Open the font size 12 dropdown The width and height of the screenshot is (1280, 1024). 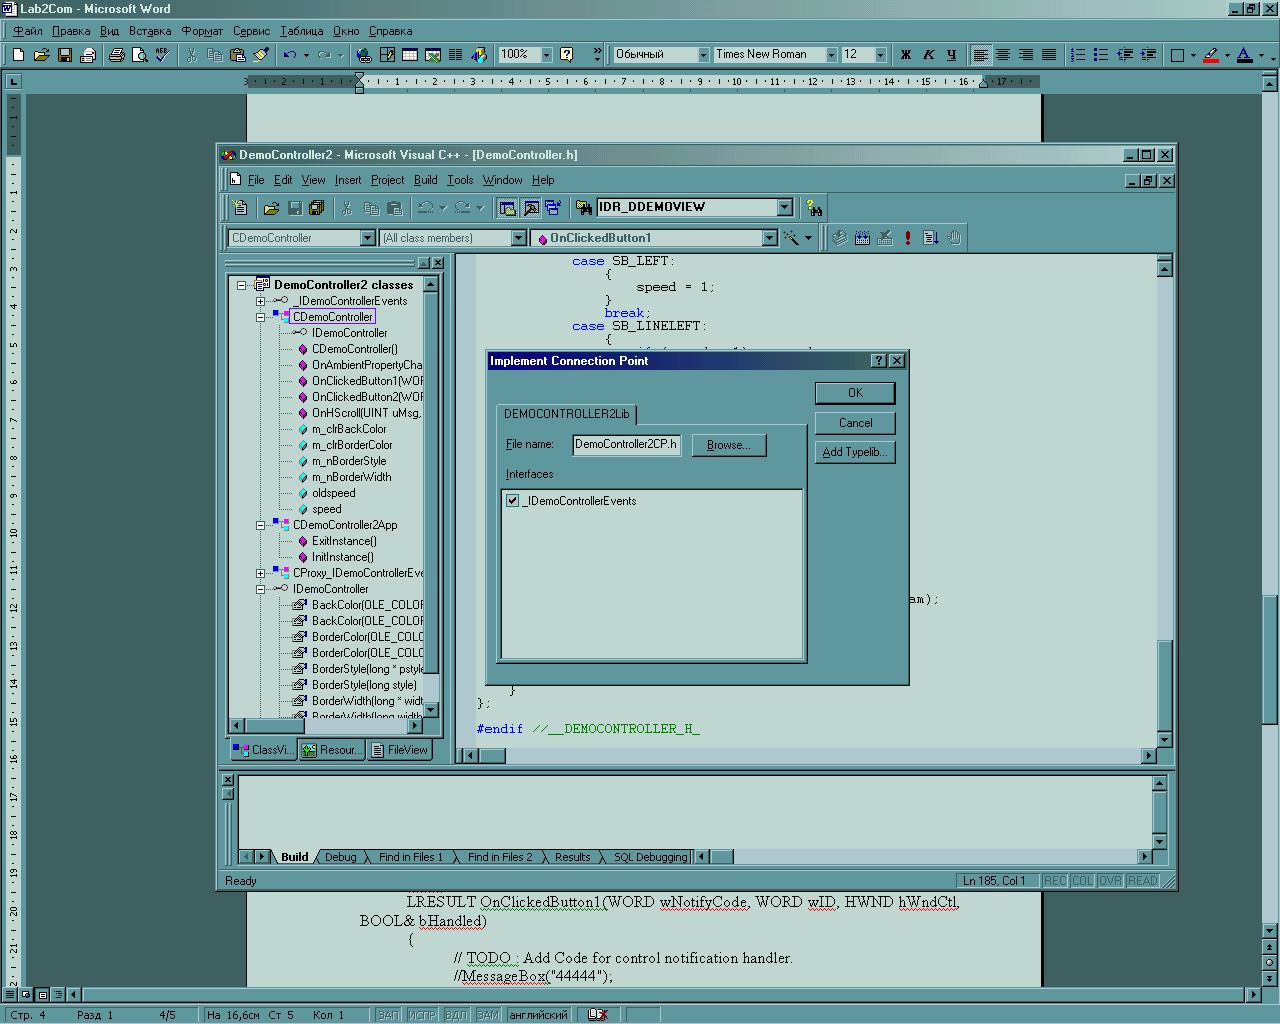(881, 55)
